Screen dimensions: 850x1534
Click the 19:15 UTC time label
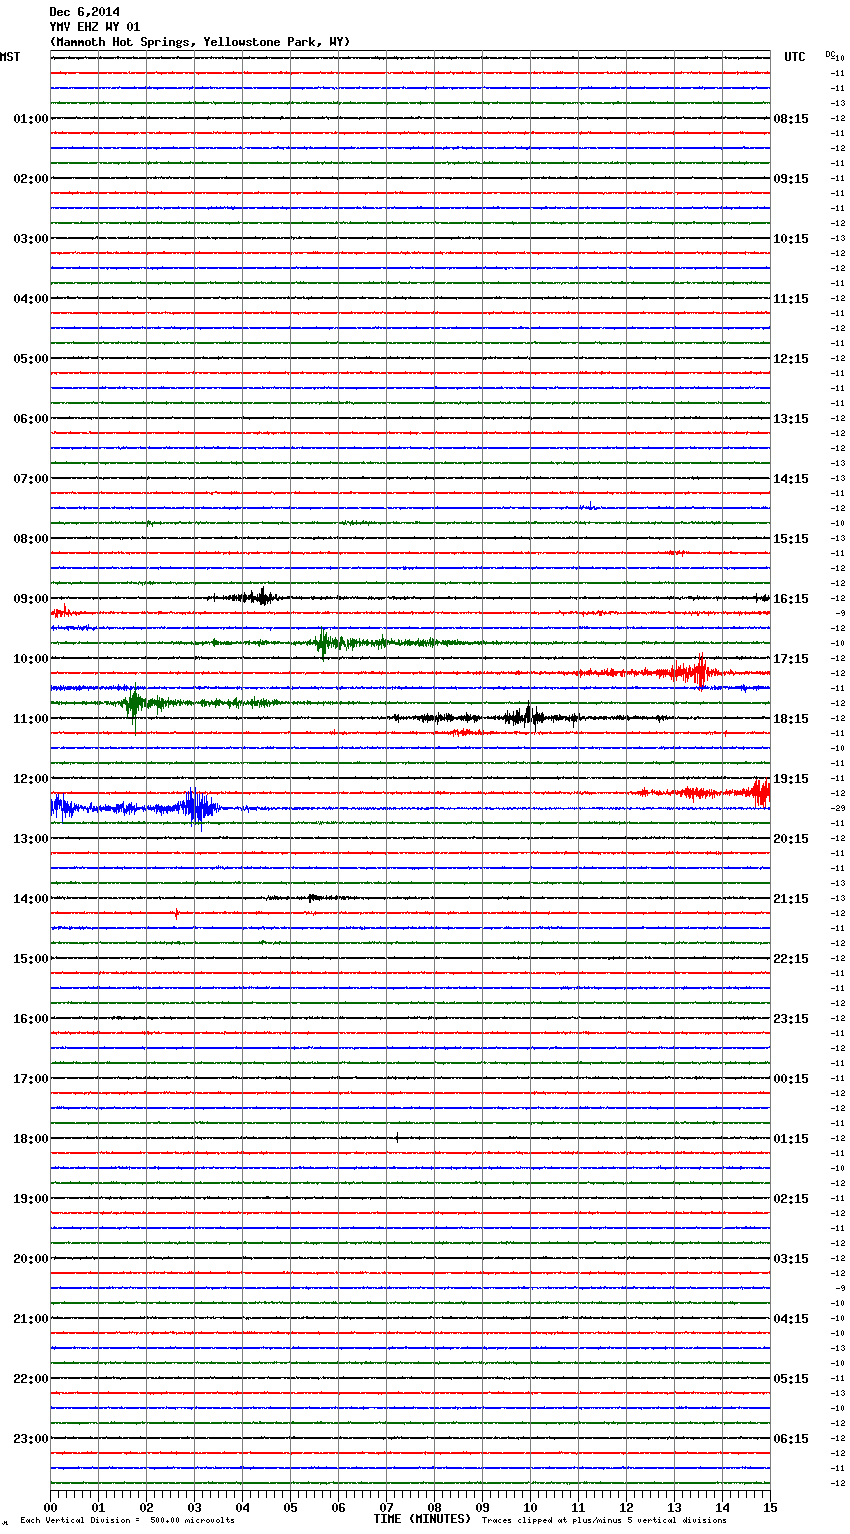[x=791, y=779]
